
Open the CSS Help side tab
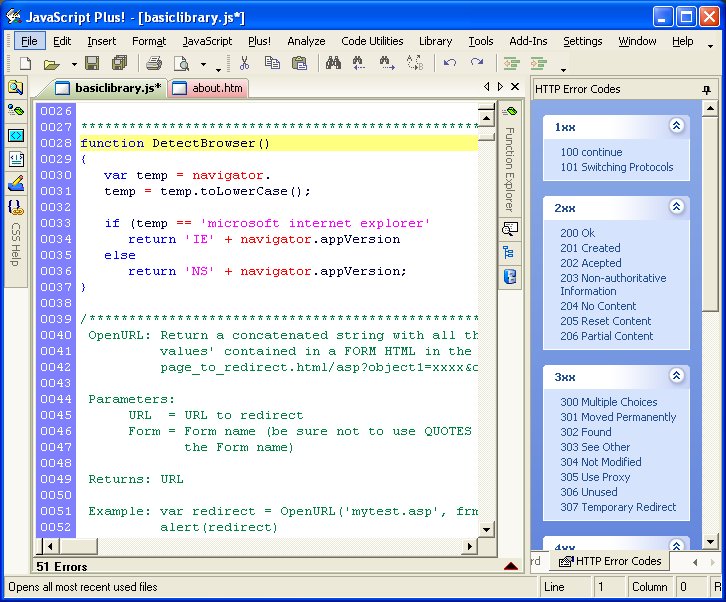pos(16,245)
